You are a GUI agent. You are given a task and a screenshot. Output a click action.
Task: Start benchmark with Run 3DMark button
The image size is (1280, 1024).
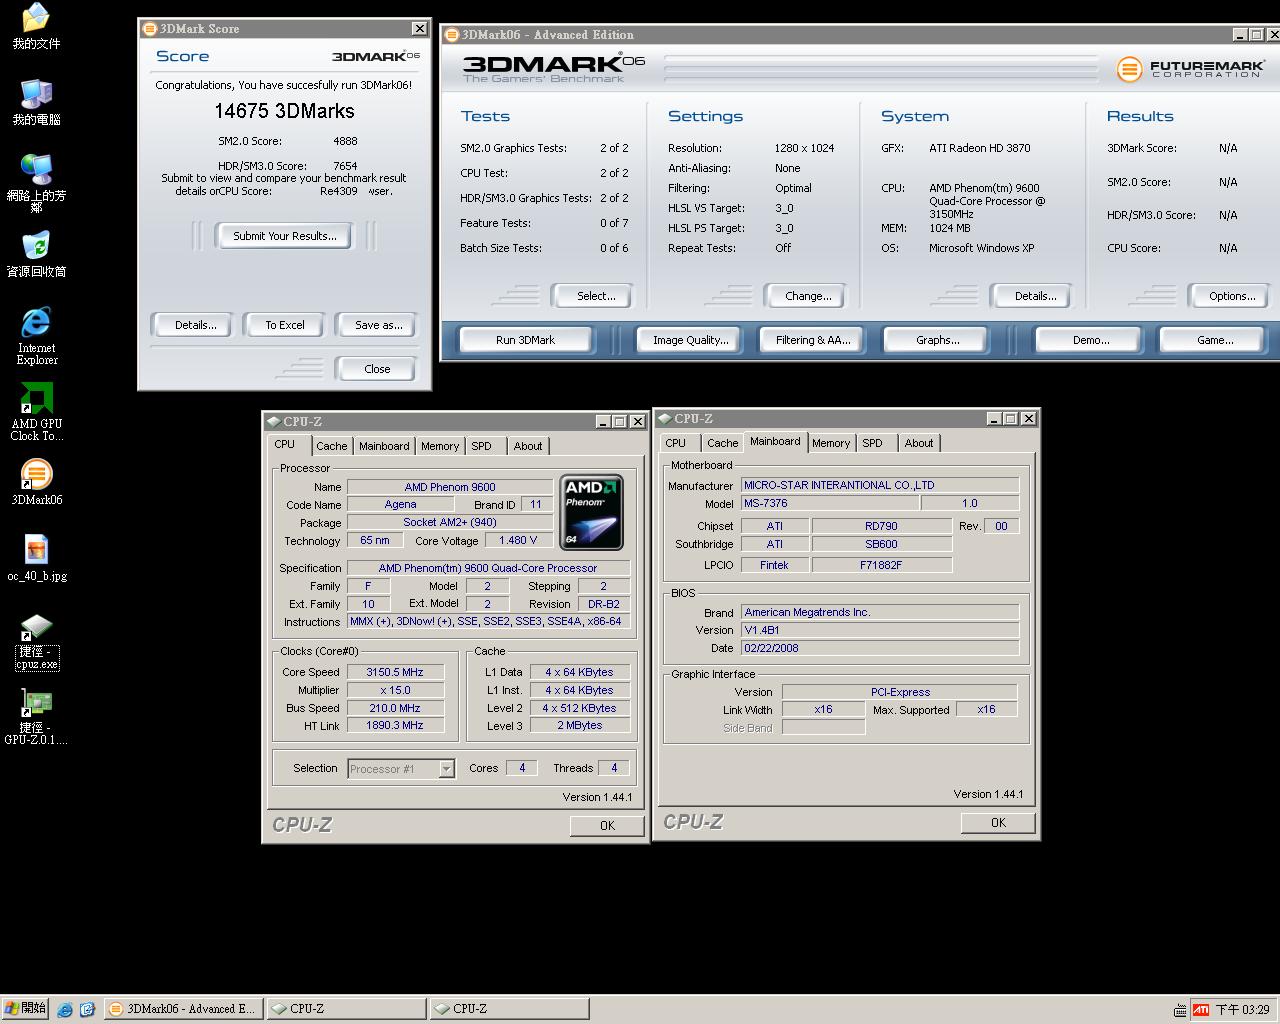click(525, 340)
